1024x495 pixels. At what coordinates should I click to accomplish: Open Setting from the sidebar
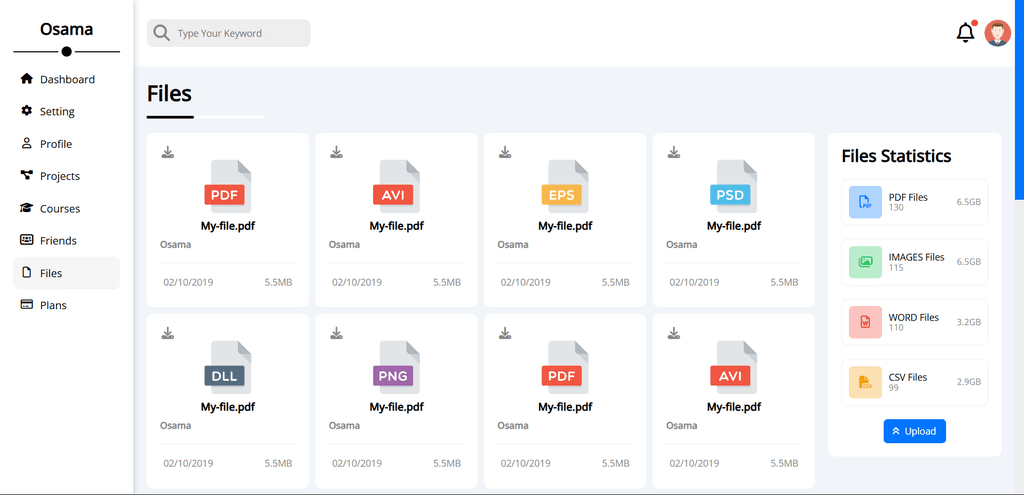click(x=67, y=112)
